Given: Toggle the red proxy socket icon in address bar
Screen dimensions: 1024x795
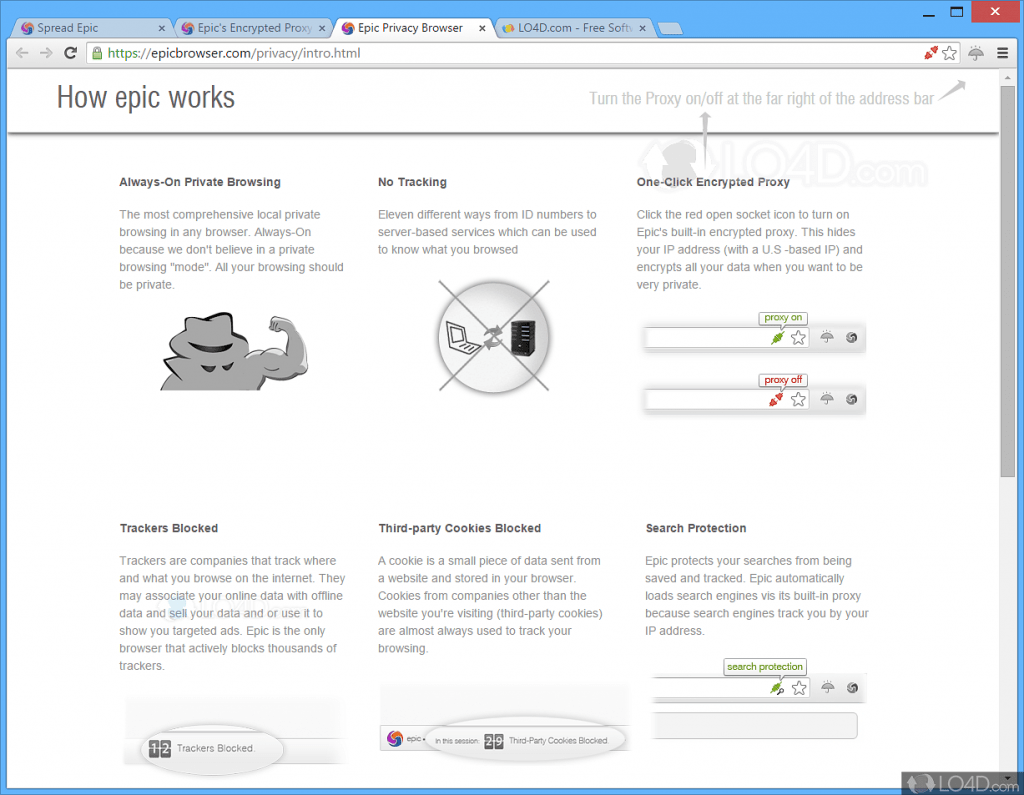Looking at the screenshot, I should (x=930, y=52).
